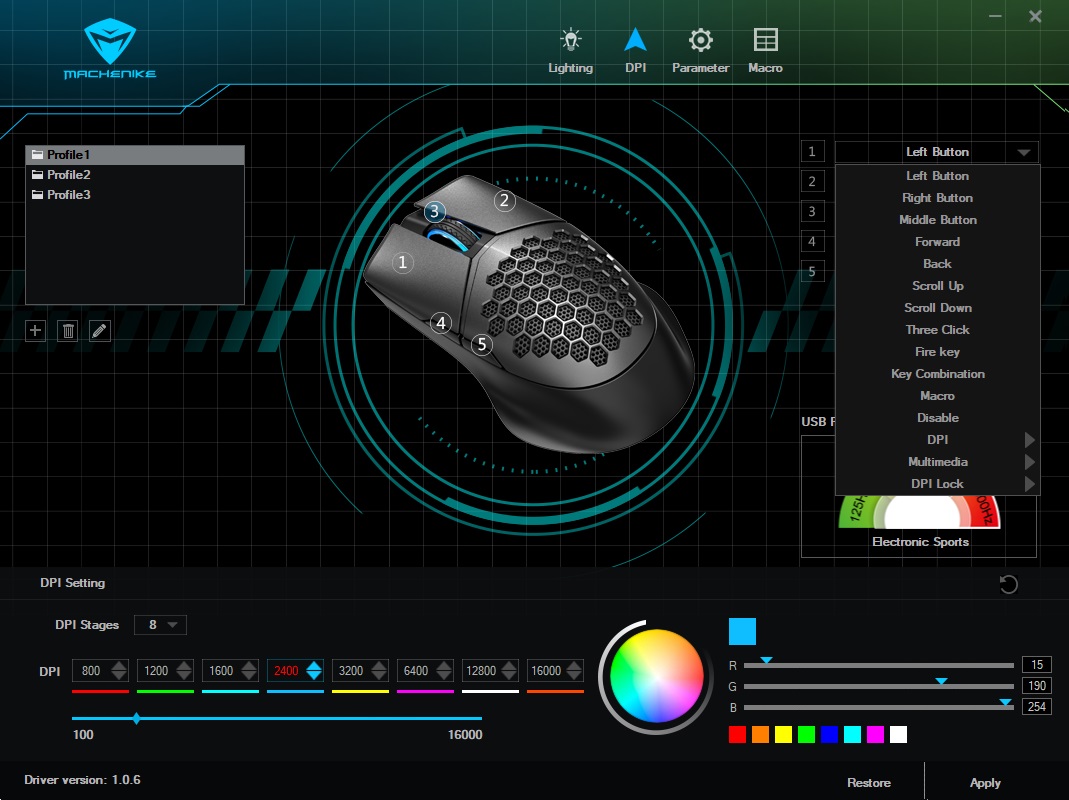Screen dimensions: 1069x800
Task: Rename profile with the pencil icon
Action: [x=100, y=331]
